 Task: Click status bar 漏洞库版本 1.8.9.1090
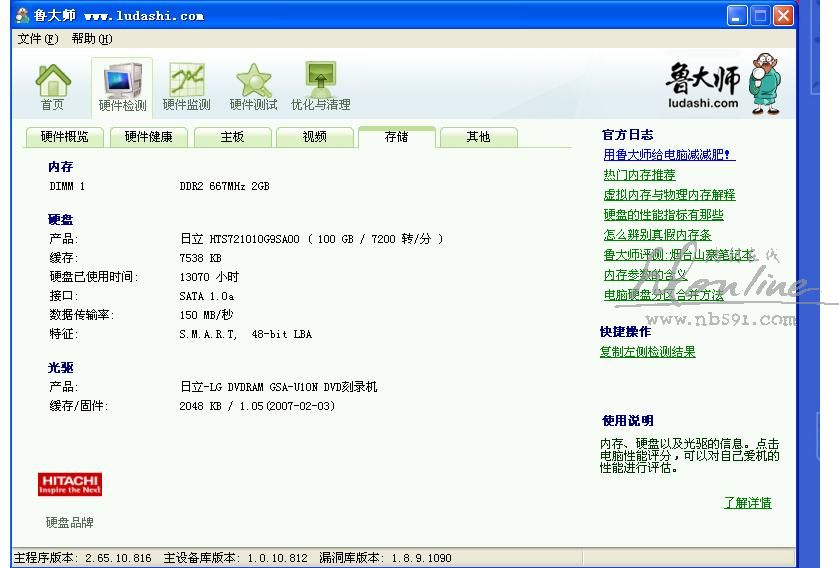[x=385, y=558]
